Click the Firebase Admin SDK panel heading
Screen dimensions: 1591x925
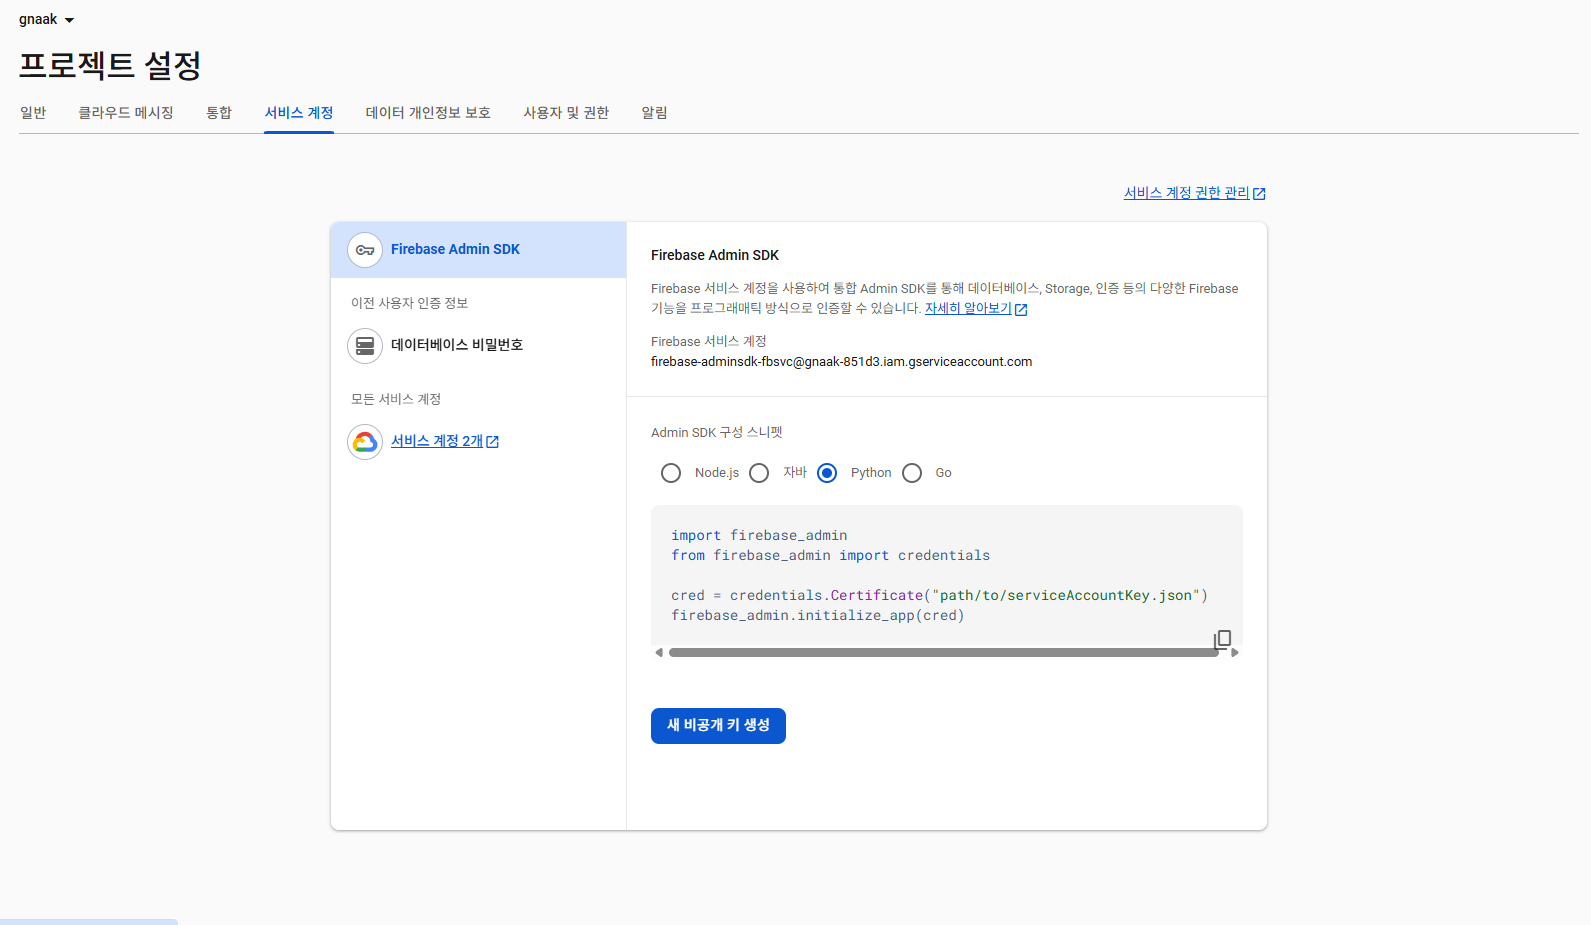715,255
